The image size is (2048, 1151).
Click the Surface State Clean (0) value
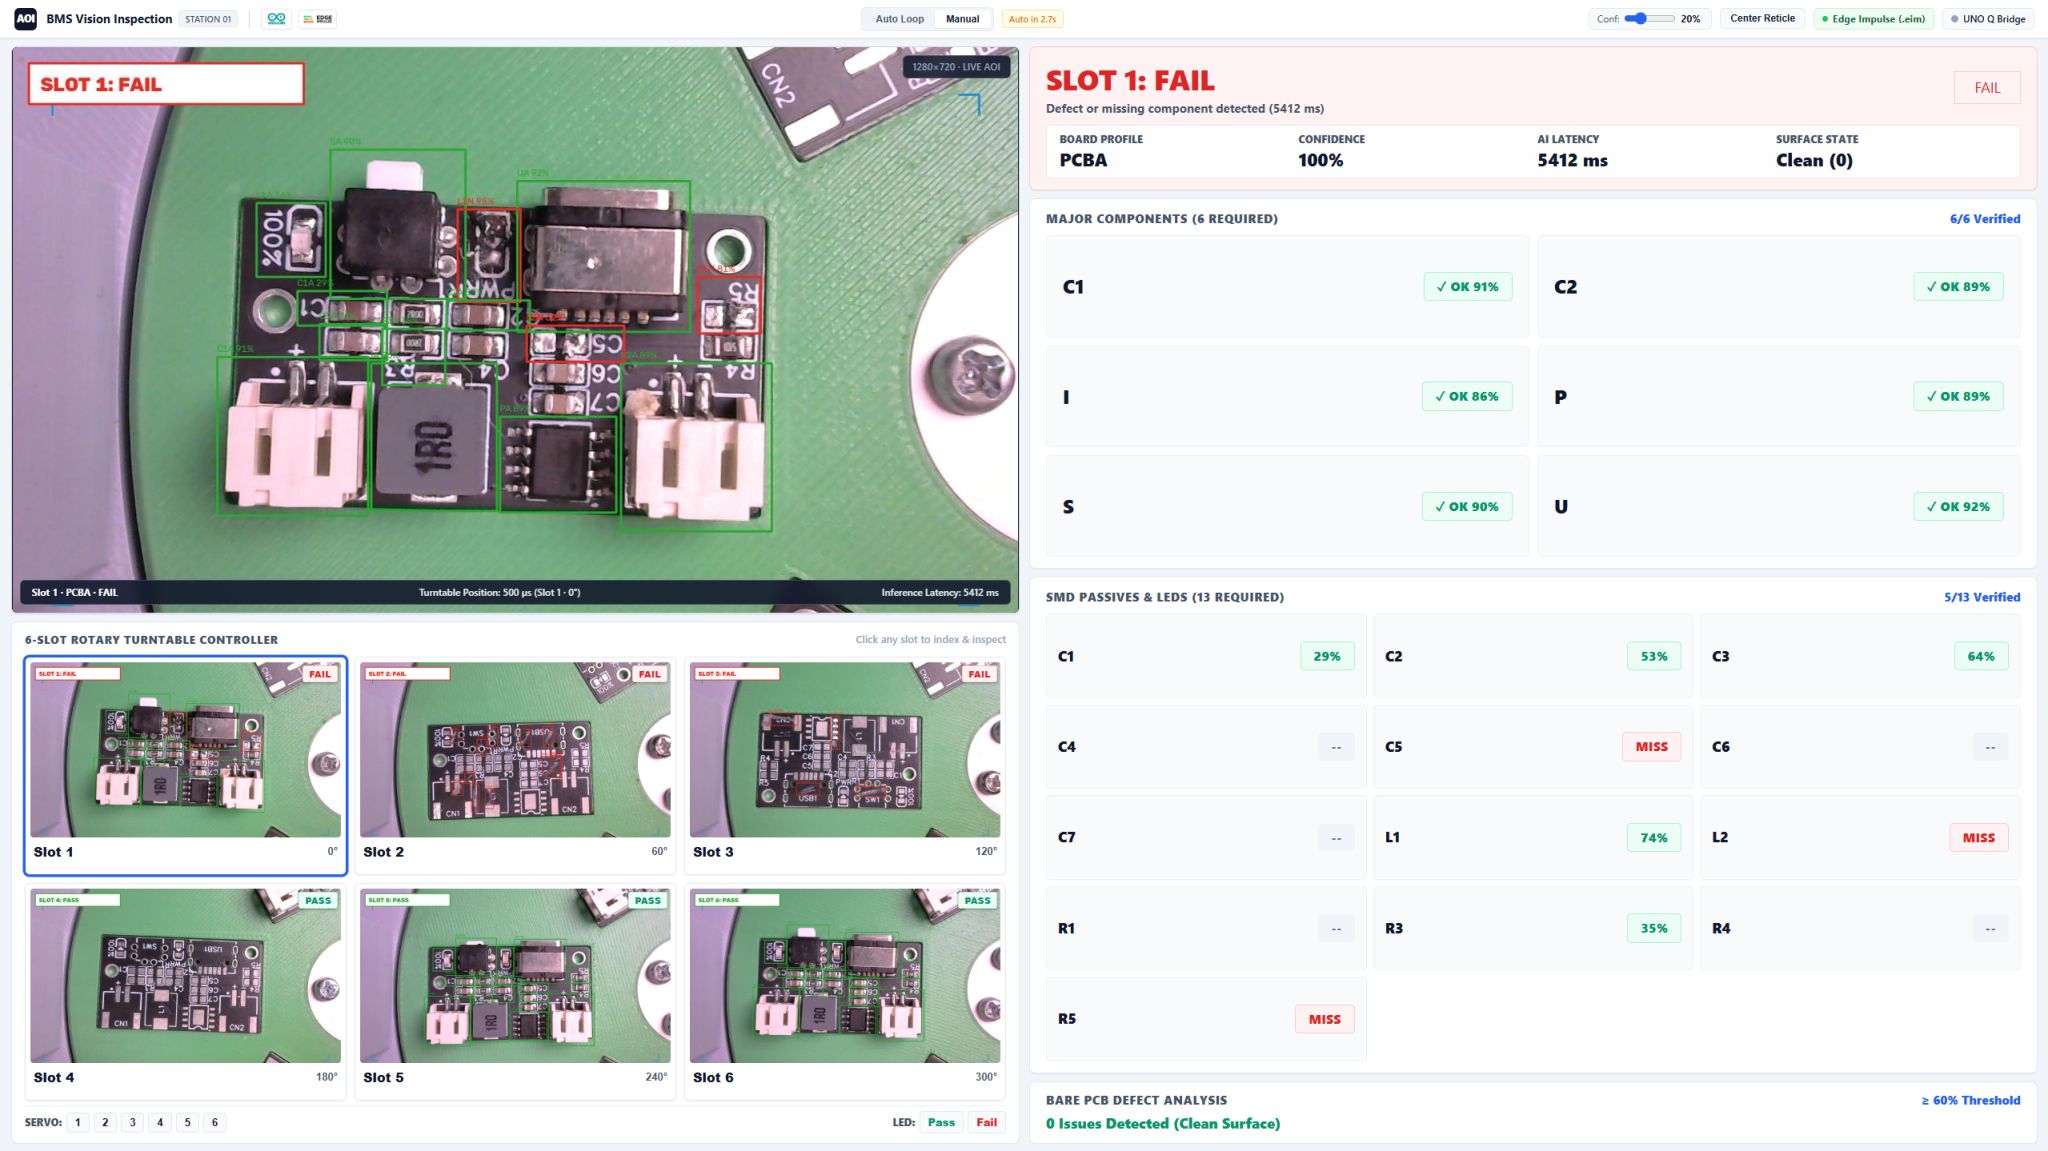click(x=1814, y=160)
